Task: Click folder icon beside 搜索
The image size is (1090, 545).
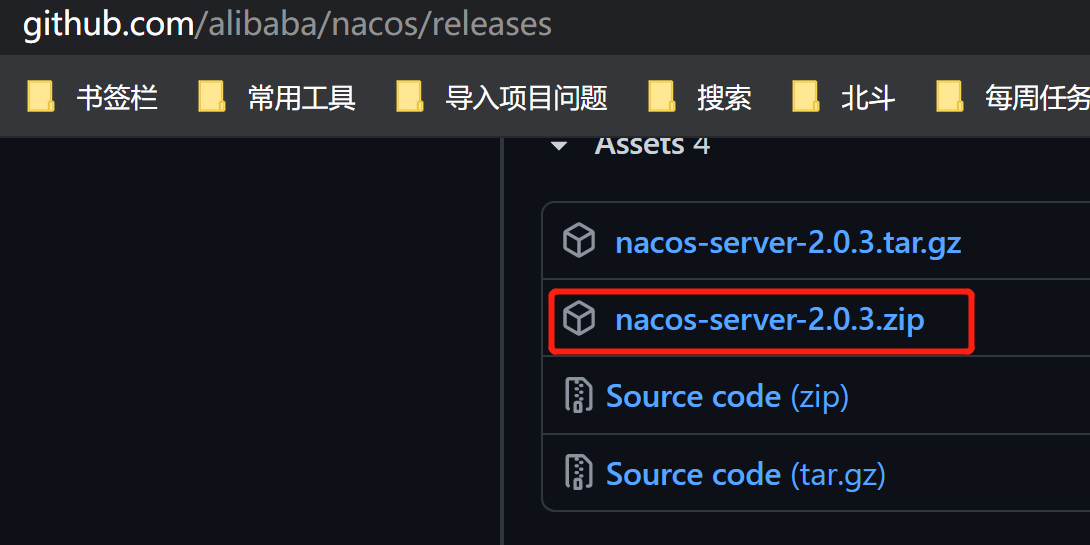Action: click(x=662, y=97)
